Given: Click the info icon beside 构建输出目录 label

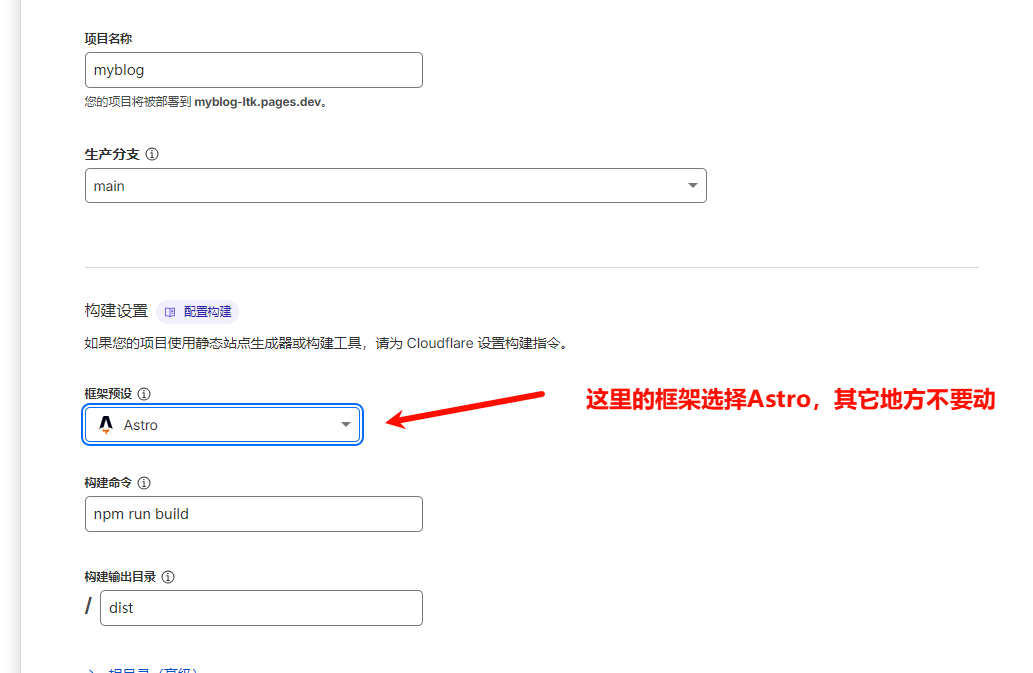Looking at the screenshot, I should tap(168, 576).
